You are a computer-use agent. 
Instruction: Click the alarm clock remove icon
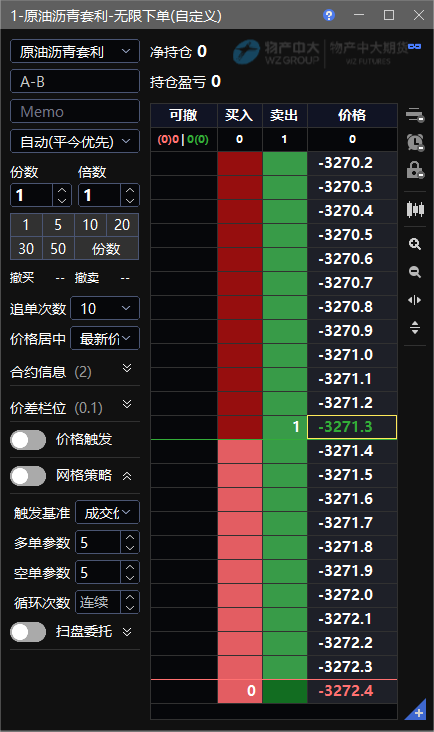coord(415,142)
